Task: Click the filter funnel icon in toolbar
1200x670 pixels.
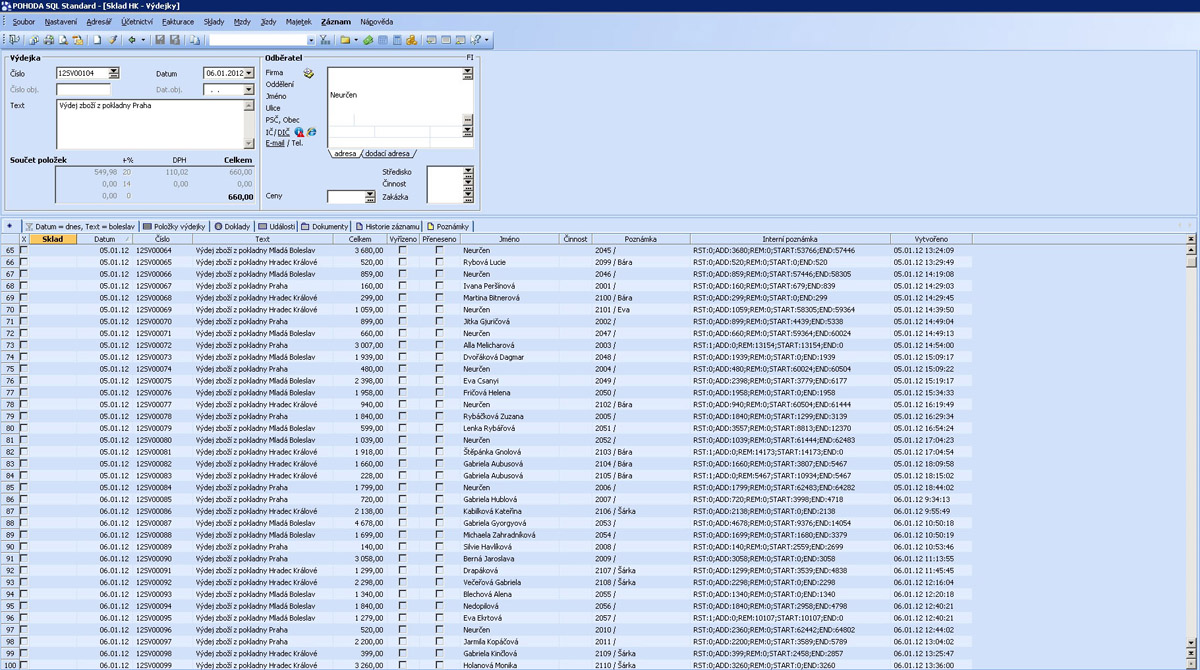Action: click(x=325, y=40)
